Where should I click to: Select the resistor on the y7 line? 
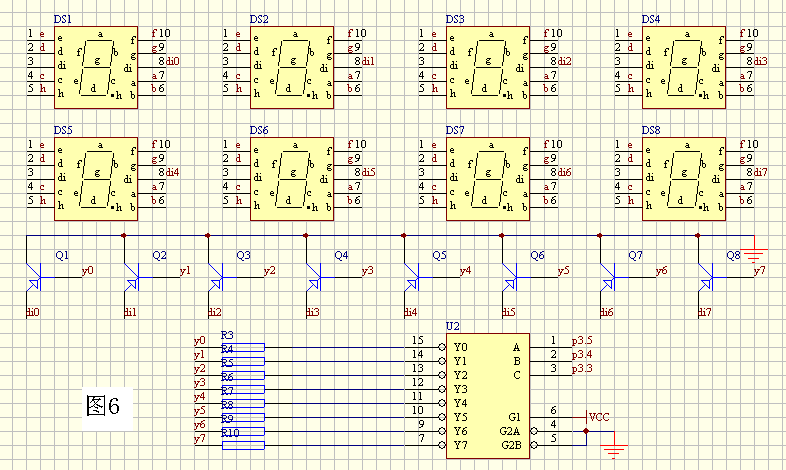243,445
